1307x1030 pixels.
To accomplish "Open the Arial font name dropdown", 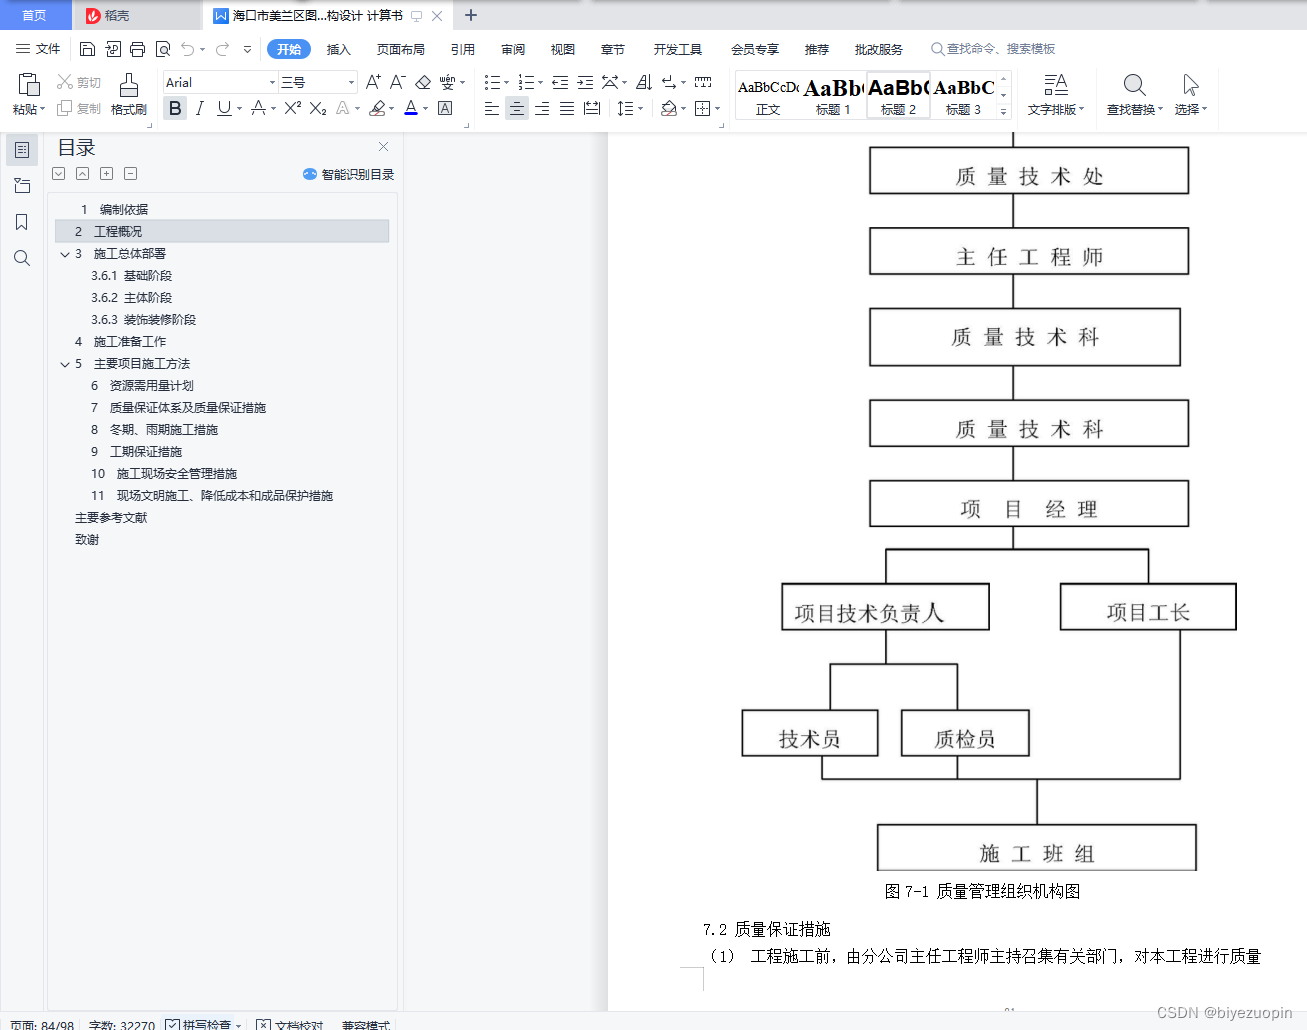I will tap(272, 82).
